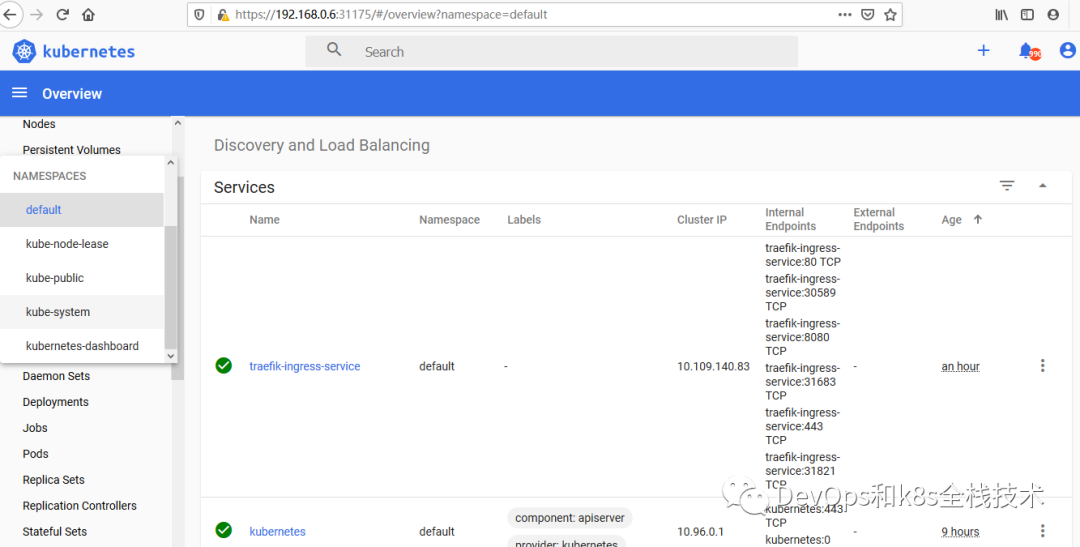
Task: Toggle the browser sidebar icon
Action: coord(1027,14)
